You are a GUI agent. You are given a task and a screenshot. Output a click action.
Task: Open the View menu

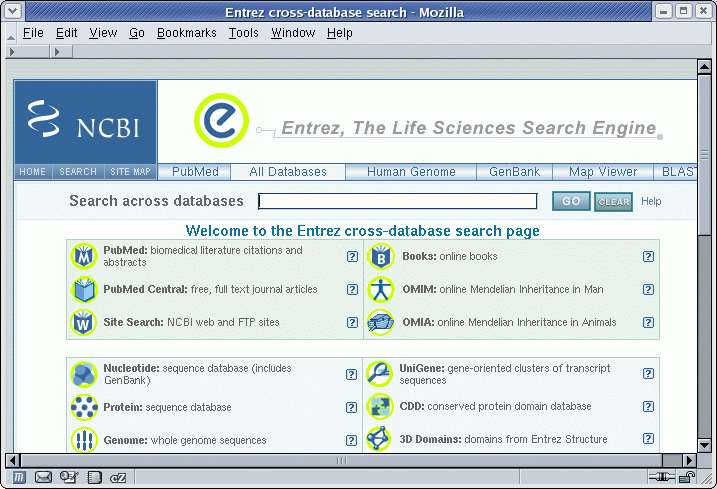click(x=103, y=33)
